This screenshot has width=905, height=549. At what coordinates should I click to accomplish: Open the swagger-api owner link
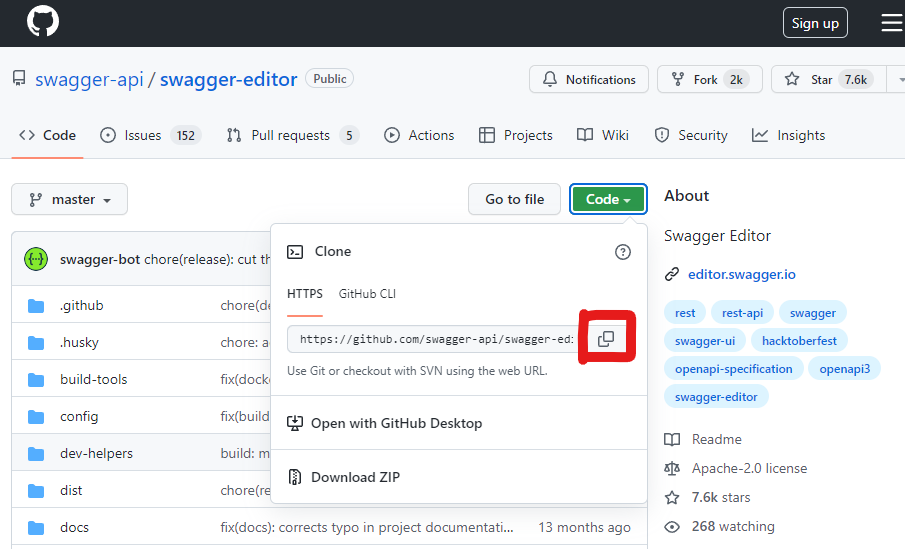tap(89, 79)
